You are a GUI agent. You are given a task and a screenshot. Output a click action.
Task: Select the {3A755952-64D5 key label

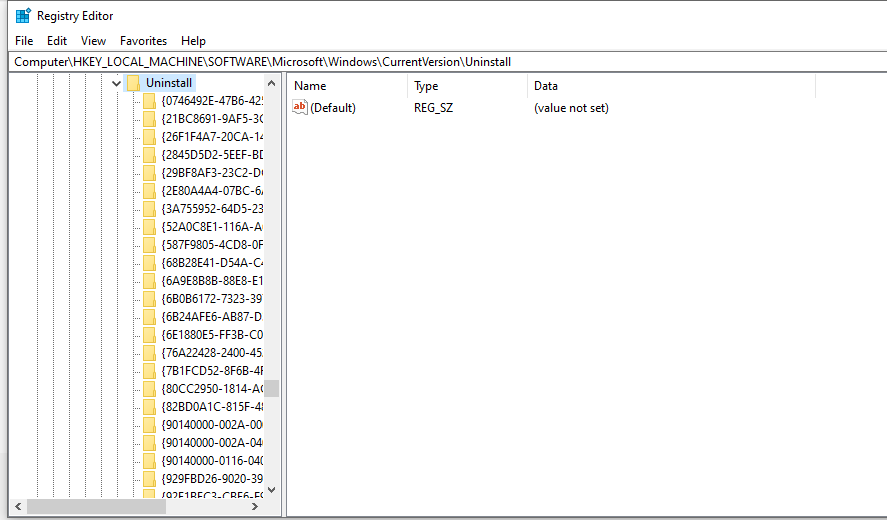pyautogui.click(x=212, y=209)
